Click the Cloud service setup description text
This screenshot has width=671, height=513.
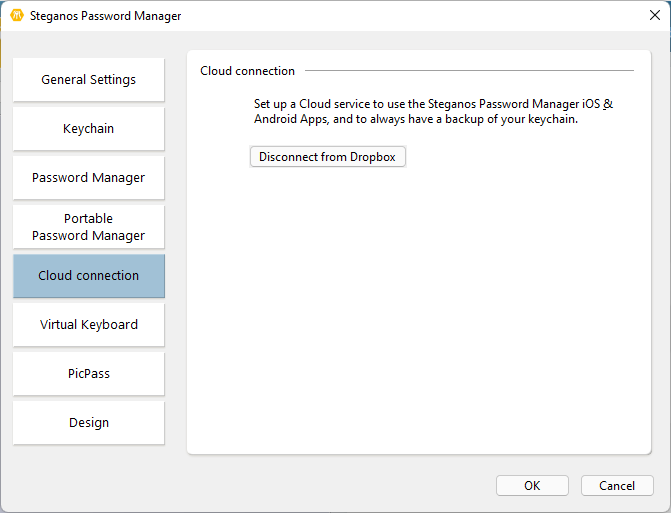click(432, 111)
